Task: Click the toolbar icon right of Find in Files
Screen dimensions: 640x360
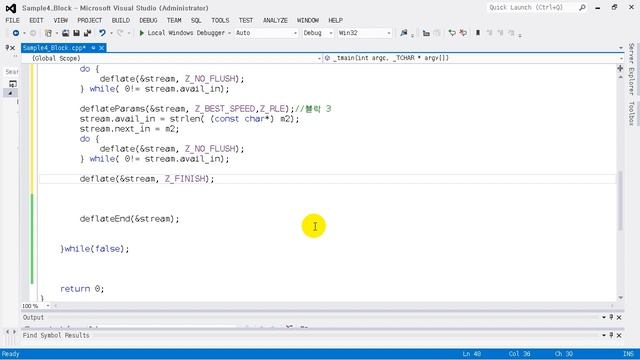Action: click(426, 33)
